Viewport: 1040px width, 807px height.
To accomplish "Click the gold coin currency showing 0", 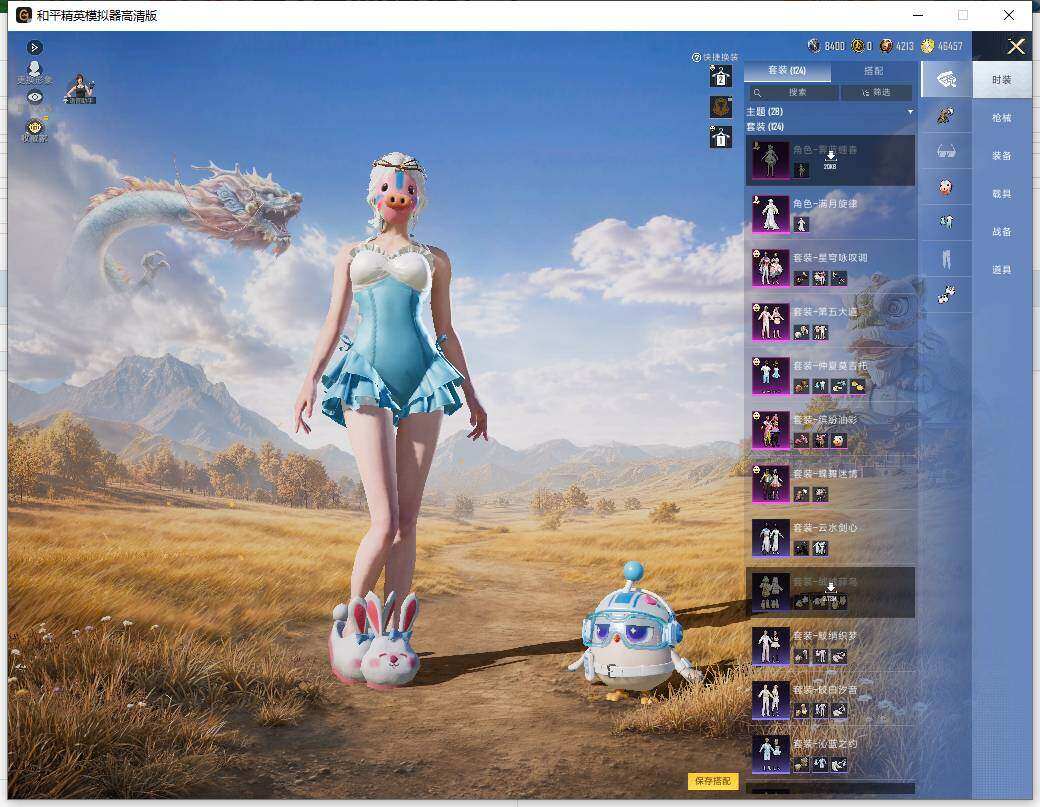I will [x=857, y=45].
